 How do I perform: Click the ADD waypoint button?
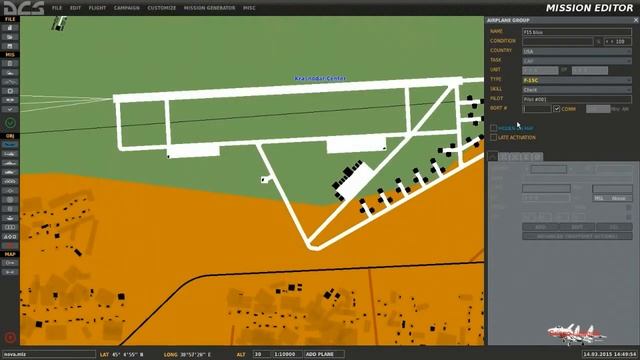pyautogui.click(x=540, y=227)
